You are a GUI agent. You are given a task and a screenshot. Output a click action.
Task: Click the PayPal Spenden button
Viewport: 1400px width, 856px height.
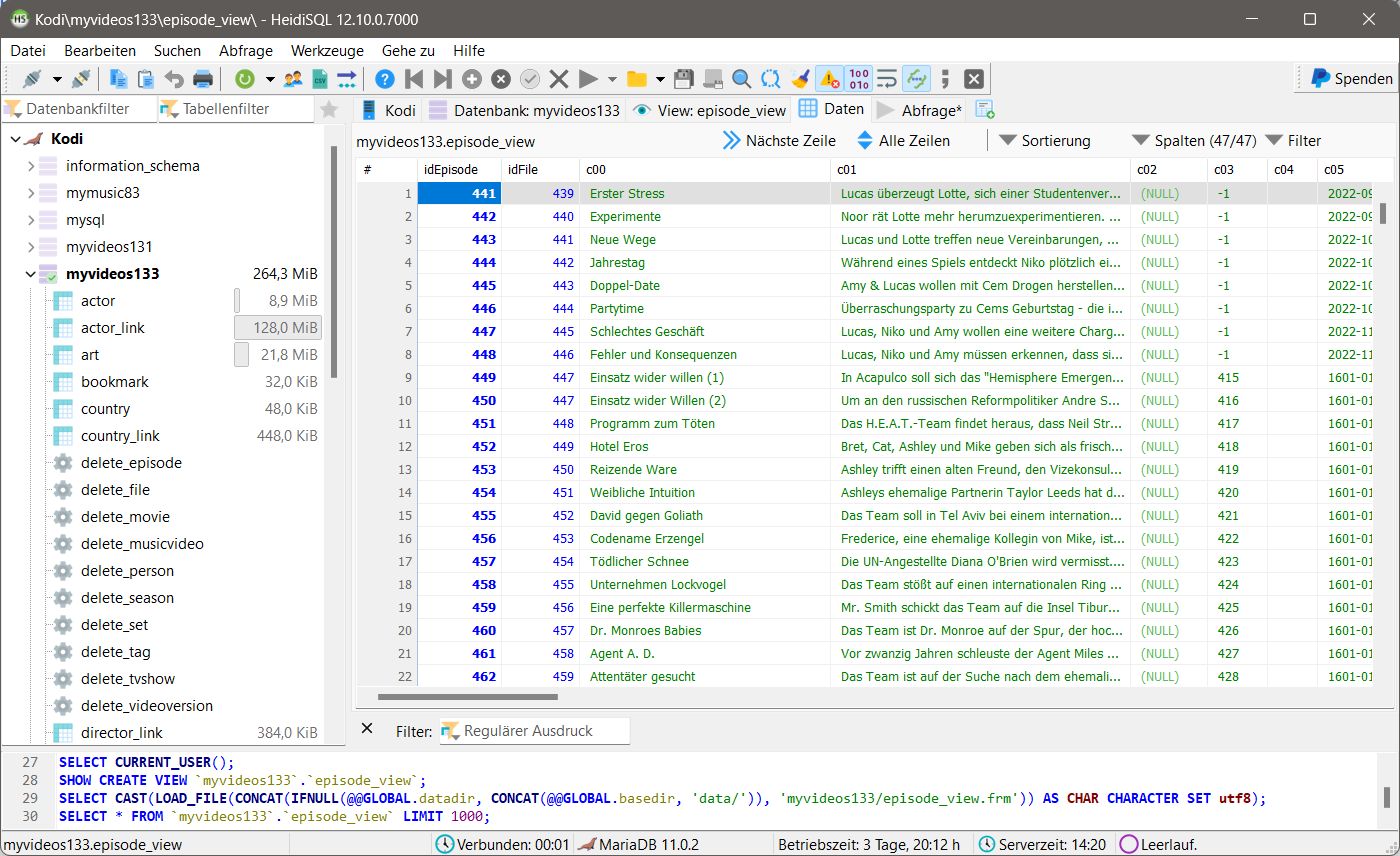click(1351, 78)
